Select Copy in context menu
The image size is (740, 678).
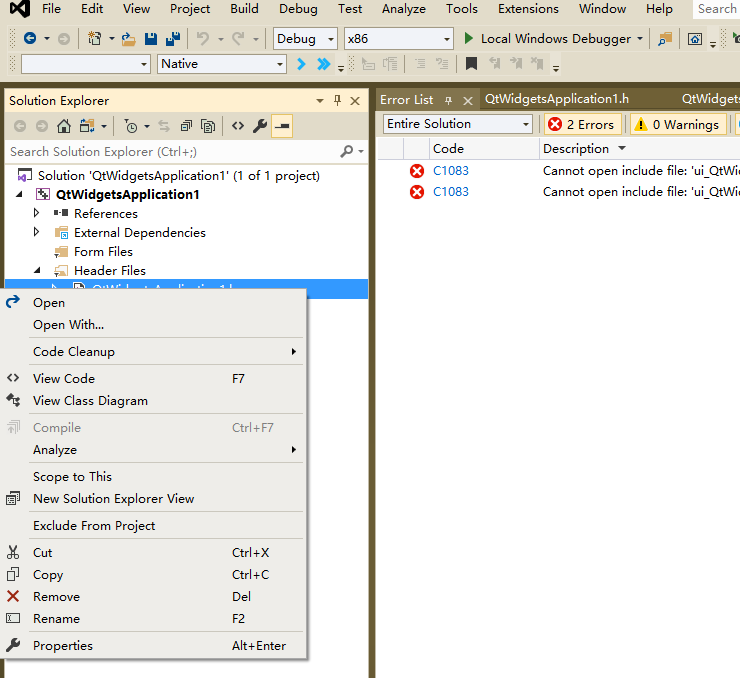154,575
